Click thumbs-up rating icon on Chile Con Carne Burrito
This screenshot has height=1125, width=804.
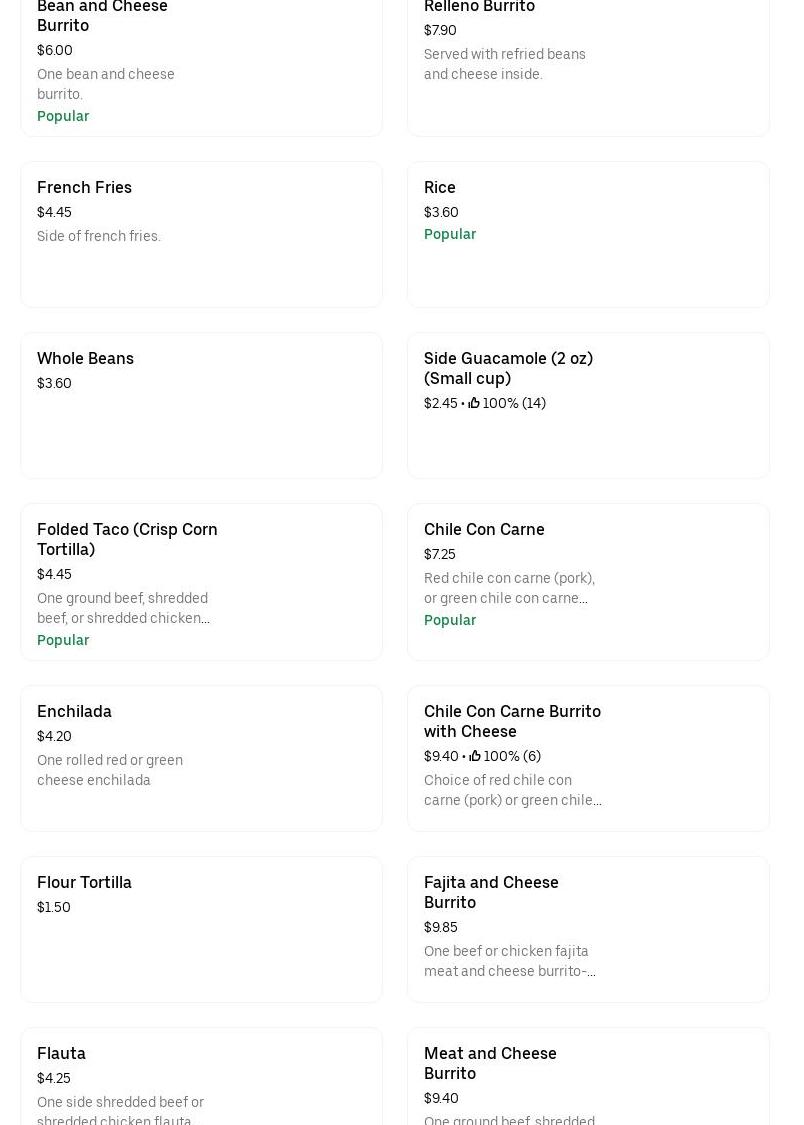point(475,756)
